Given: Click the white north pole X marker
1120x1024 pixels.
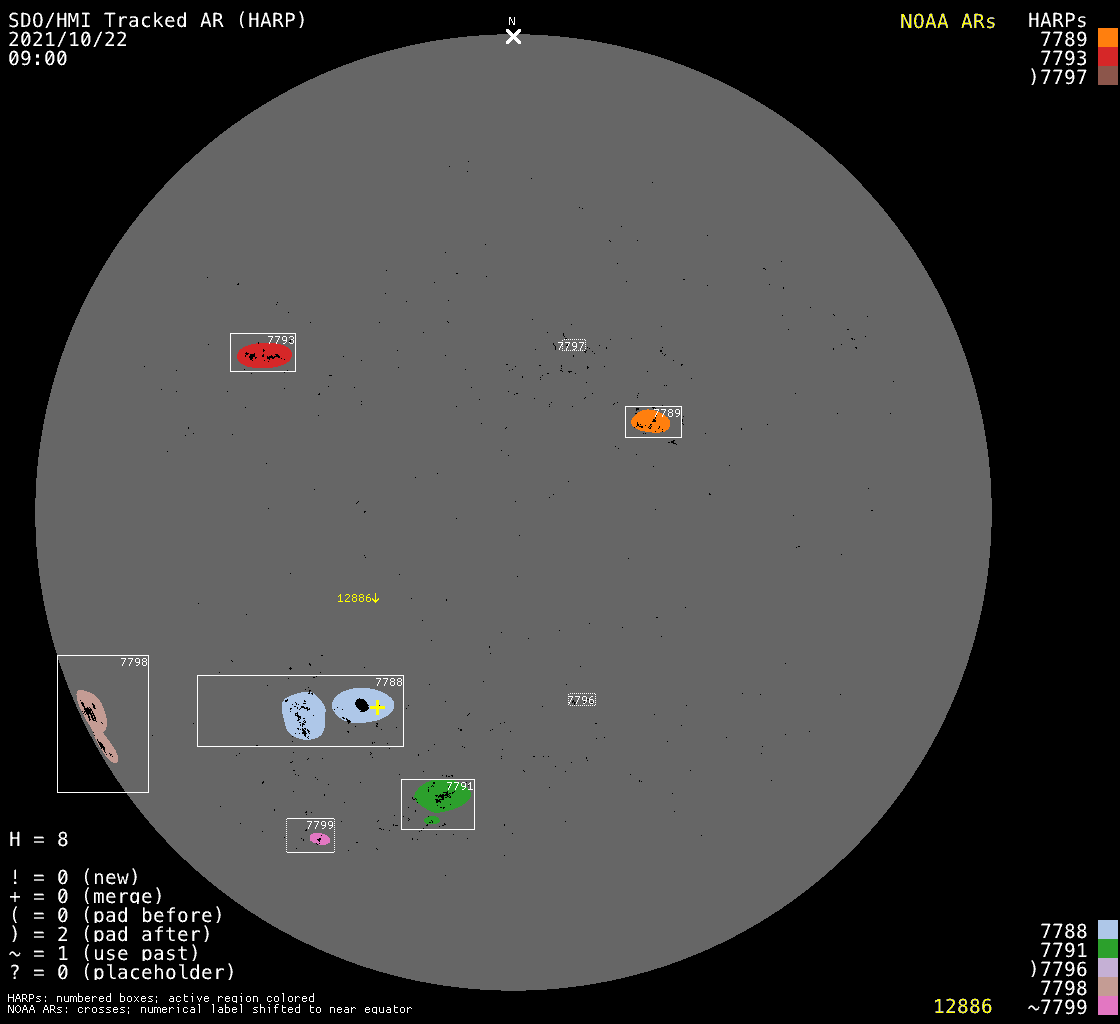Looking at the screenshot, I should click(x=513, y=37).
